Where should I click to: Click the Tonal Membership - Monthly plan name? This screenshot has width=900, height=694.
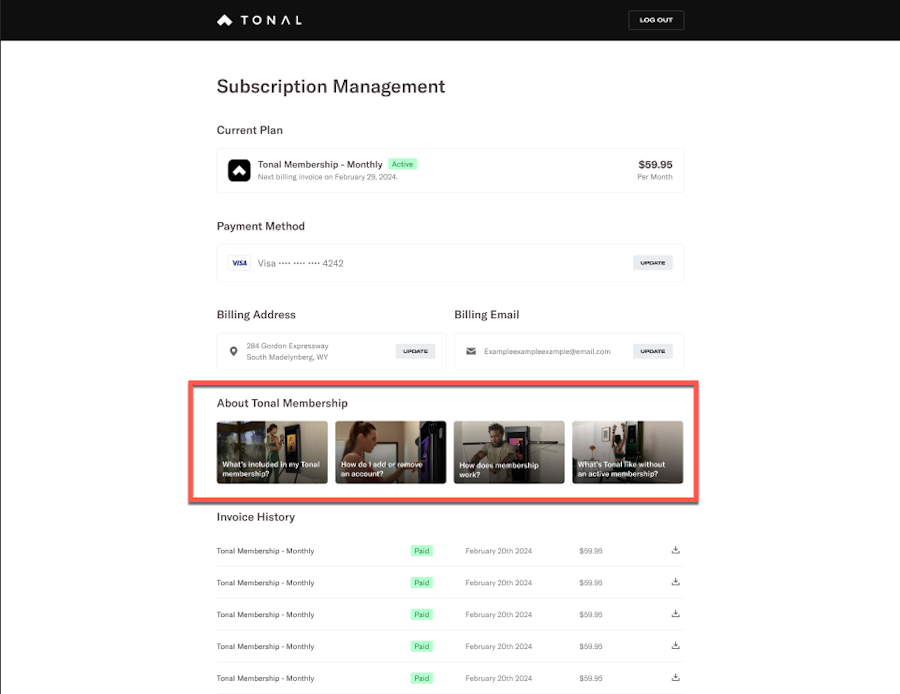coord(320,165)
